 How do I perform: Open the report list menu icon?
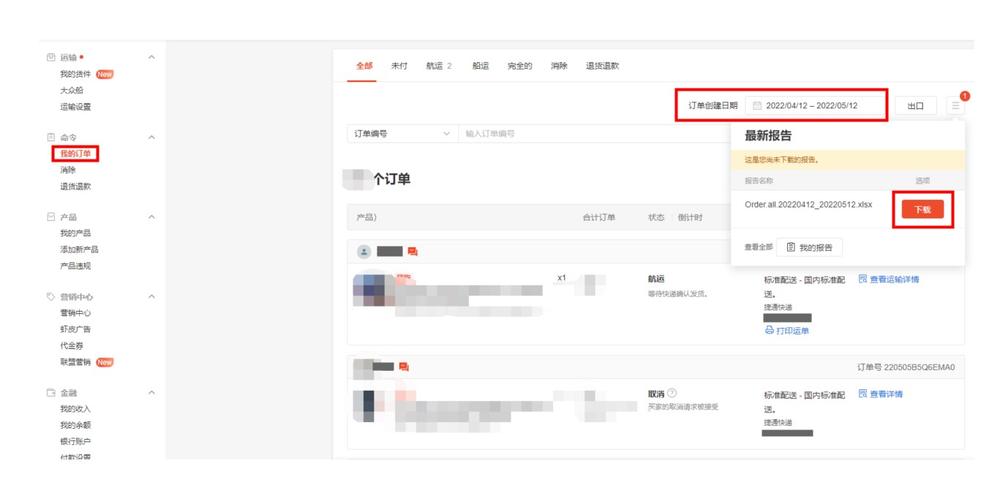pyautogui.click(x=956, y=105)
